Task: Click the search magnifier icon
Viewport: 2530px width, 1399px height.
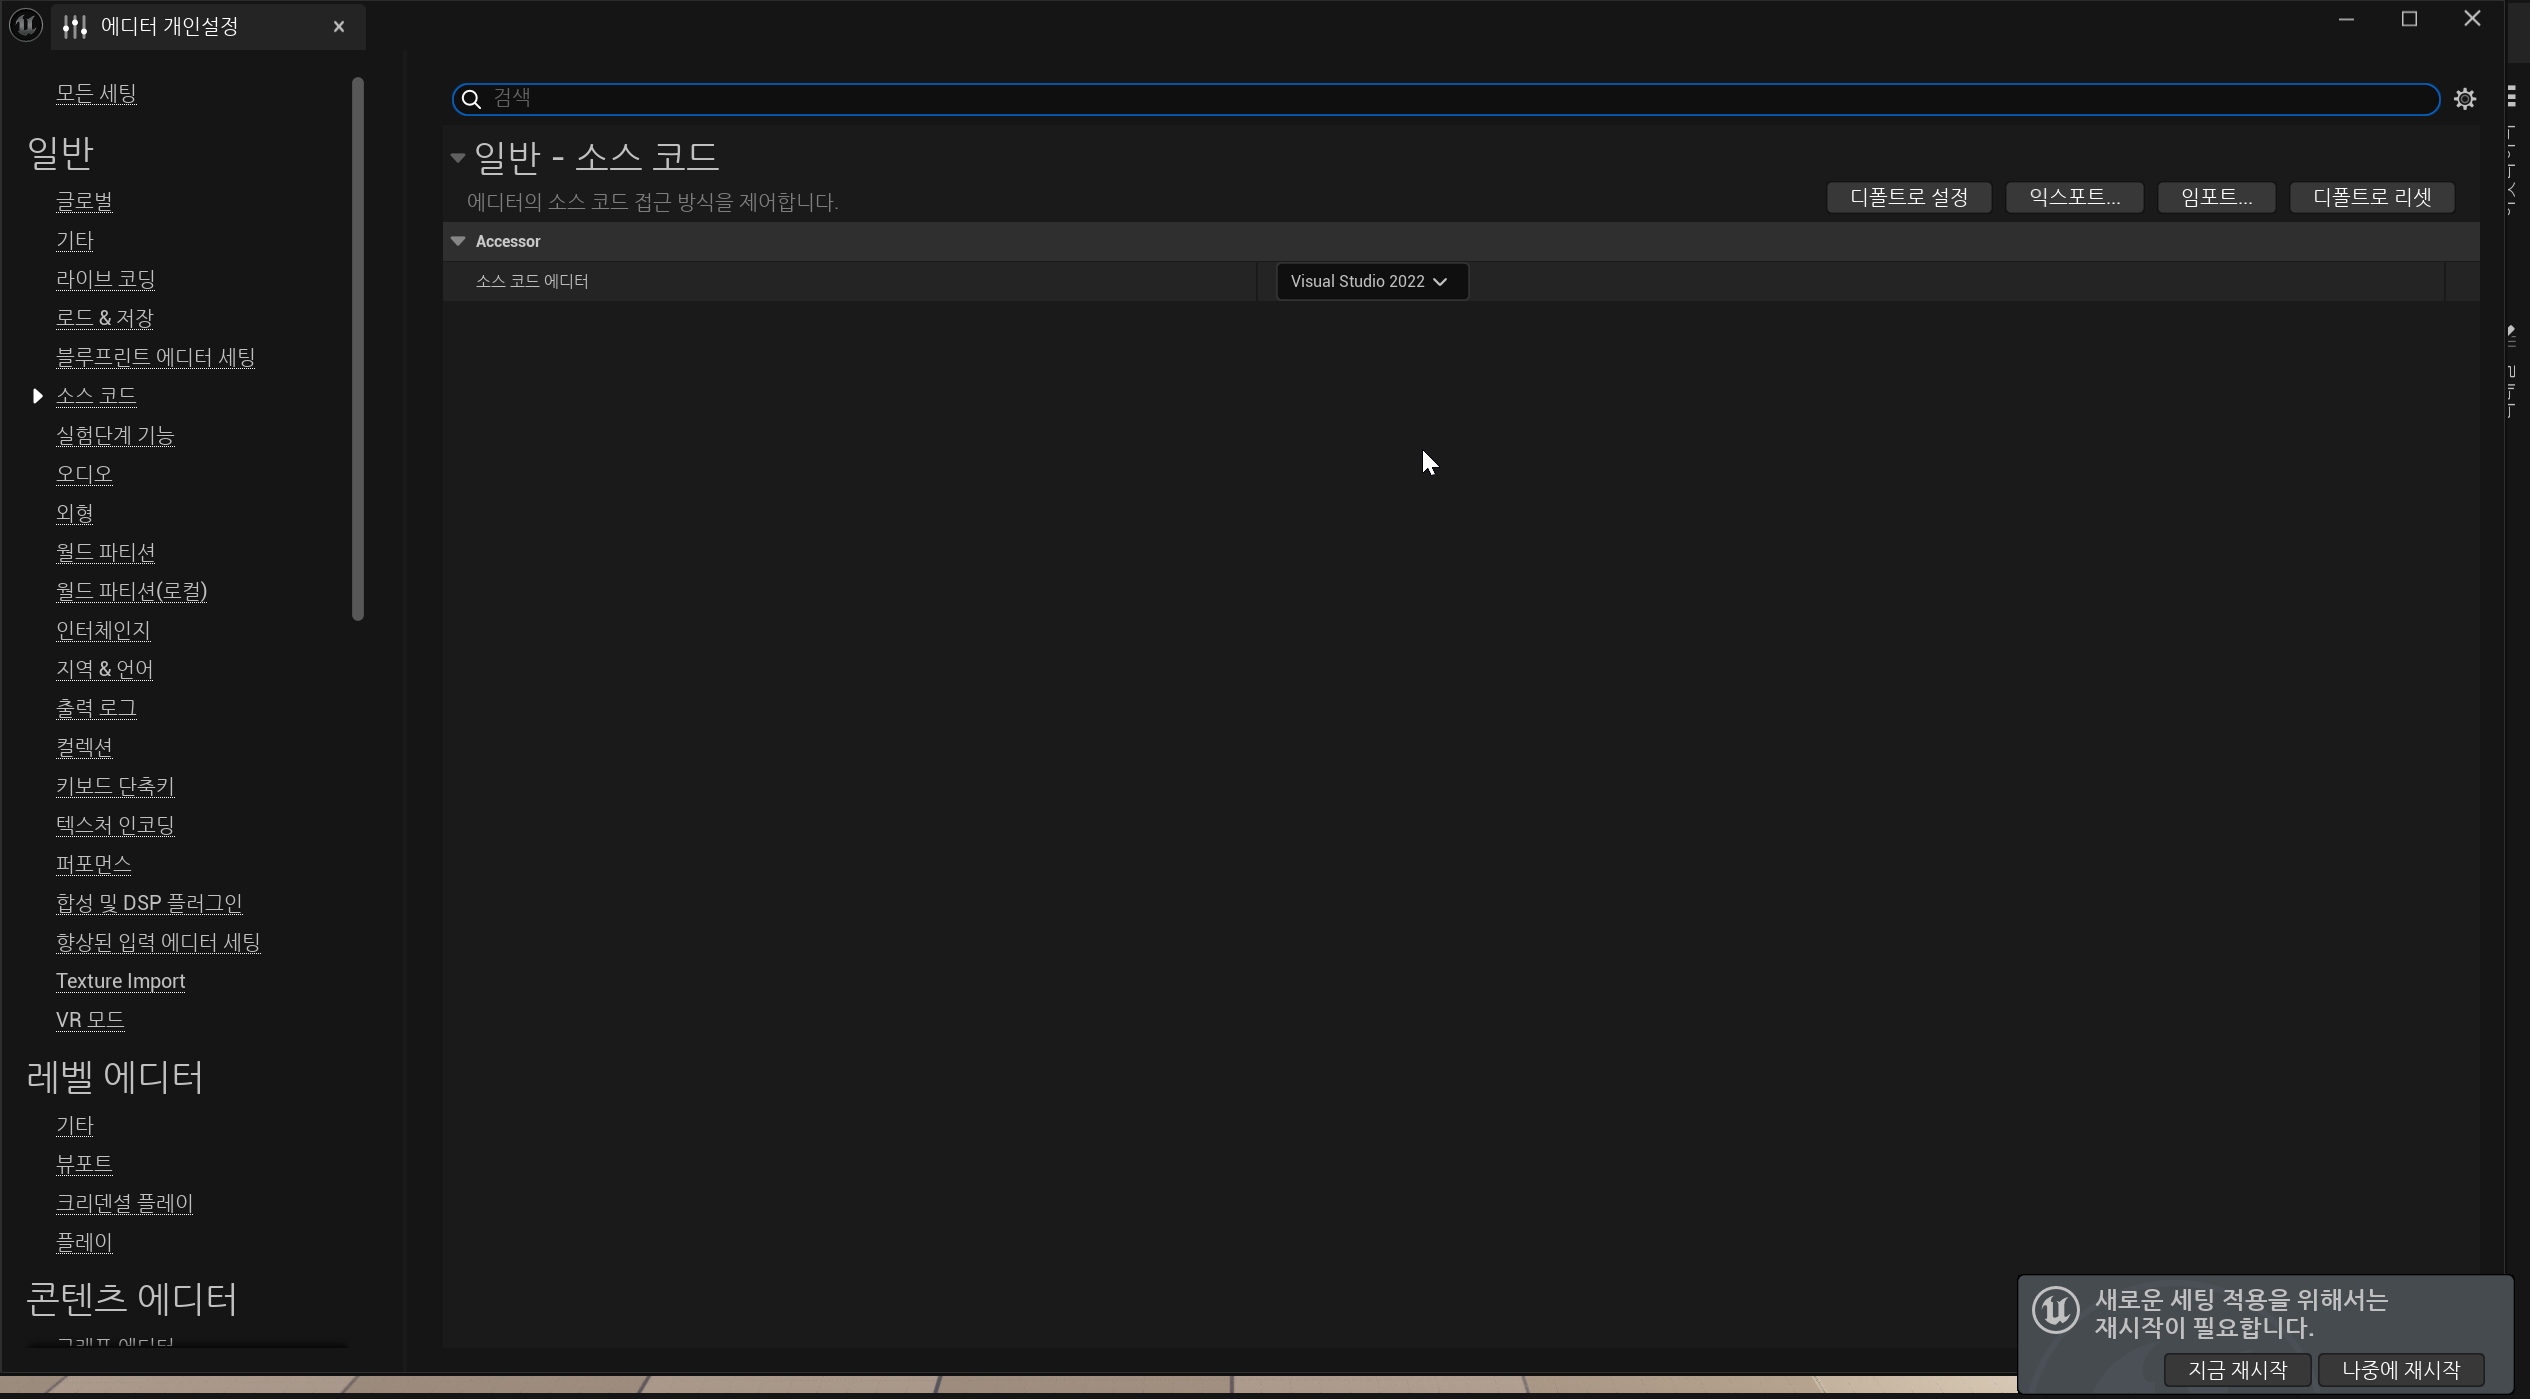Action: click(471, 99)
